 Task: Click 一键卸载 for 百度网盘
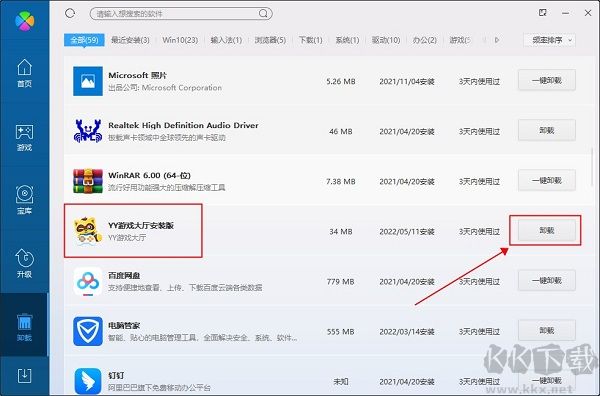click(x=547, y=280)
